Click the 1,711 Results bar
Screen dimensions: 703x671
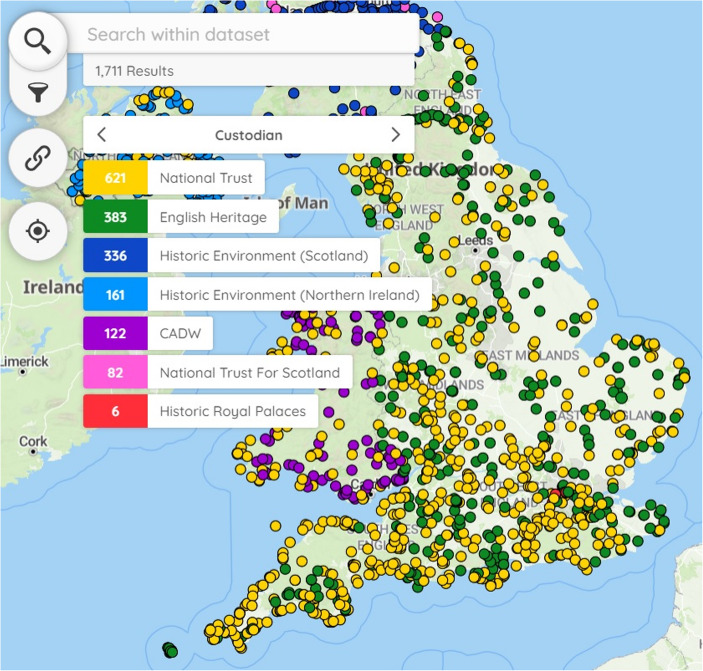tap(249, 71)
